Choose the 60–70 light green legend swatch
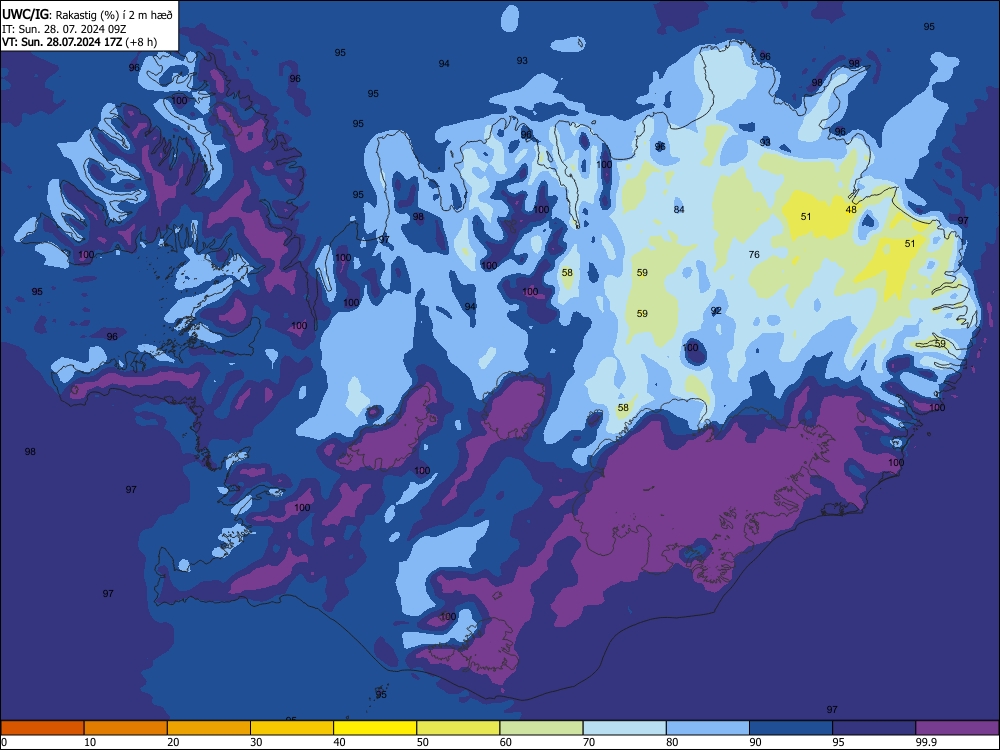 click(541, 728)
